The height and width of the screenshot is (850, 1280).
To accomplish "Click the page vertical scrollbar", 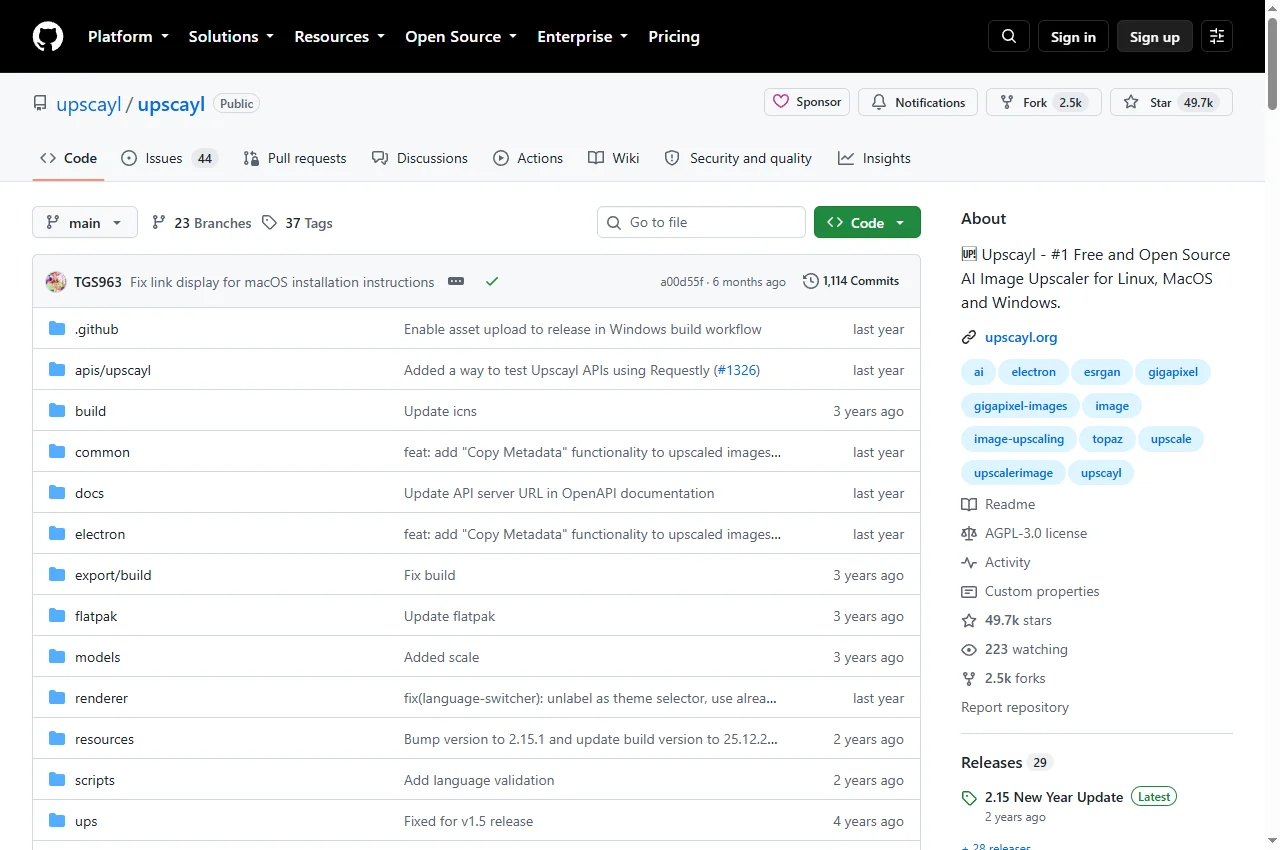I will [1272, 425].
